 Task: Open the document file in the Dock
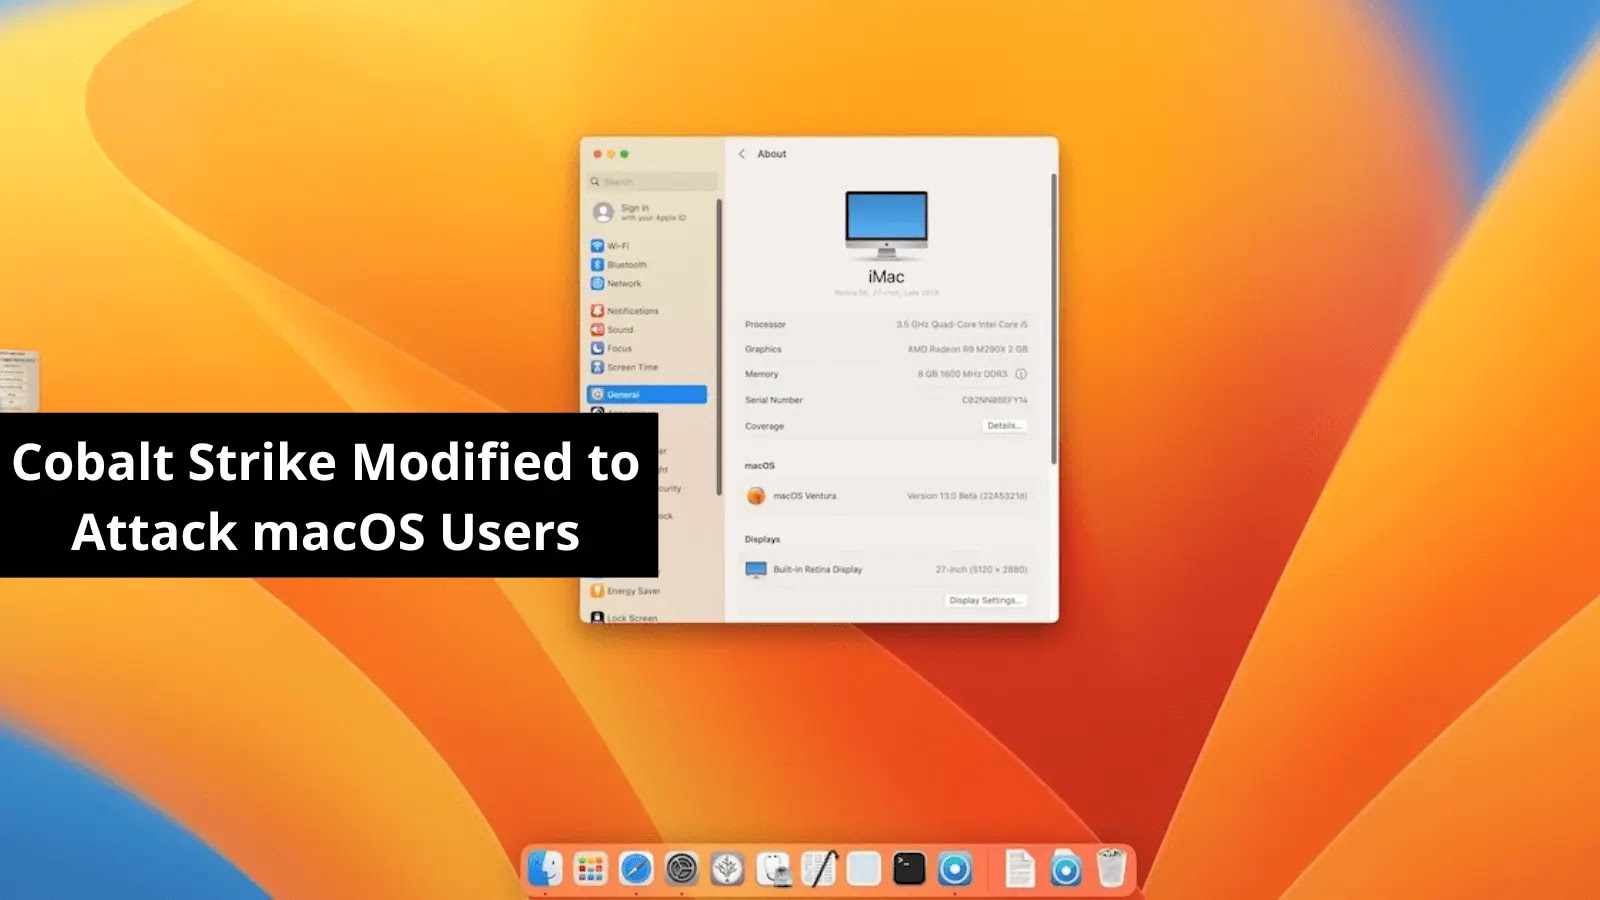tap(1019, 869)
